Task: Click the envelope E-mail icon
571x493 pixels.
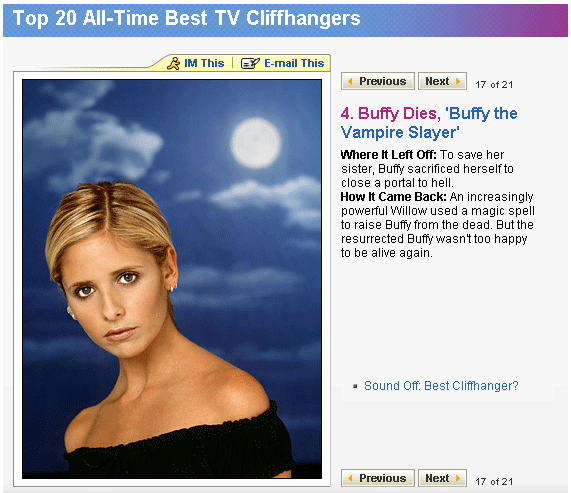Action: [250, 63]
